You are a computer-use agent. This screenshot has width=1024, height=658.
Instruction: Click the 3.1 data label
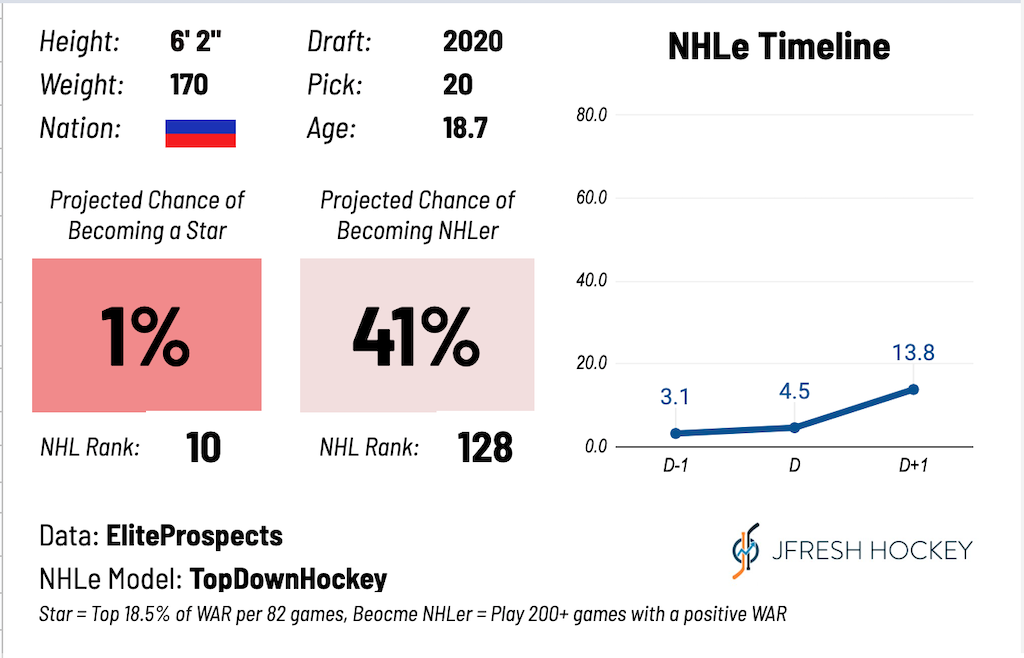(x=675, y=396)
